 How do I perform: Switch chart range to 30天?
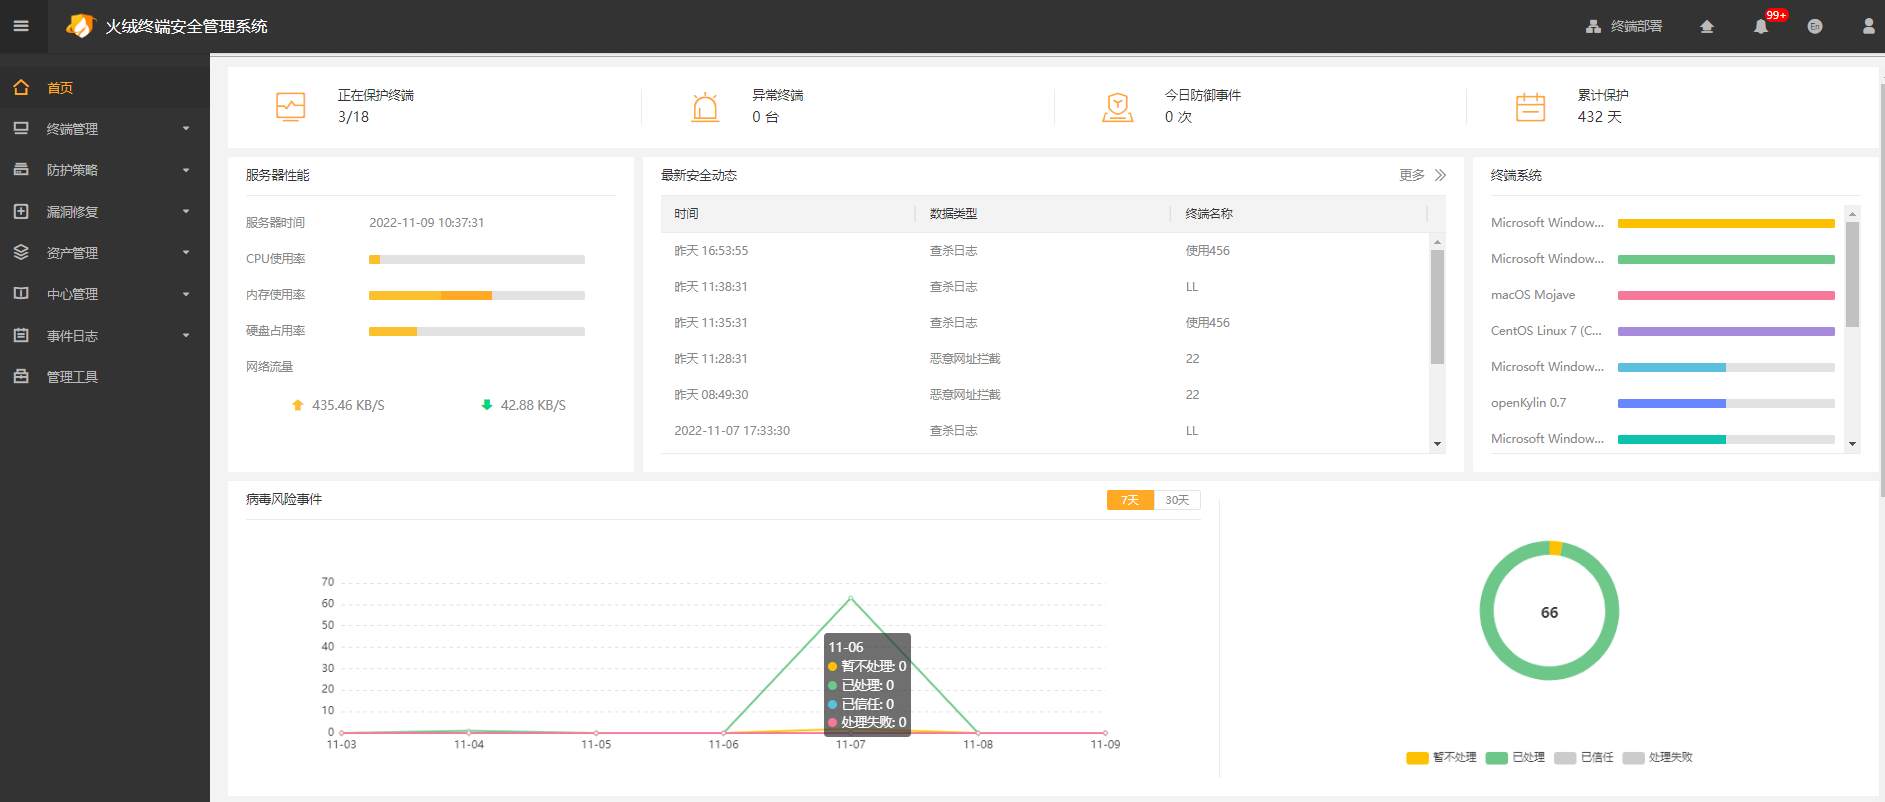pyautogui.click(x=1177, y=500)
